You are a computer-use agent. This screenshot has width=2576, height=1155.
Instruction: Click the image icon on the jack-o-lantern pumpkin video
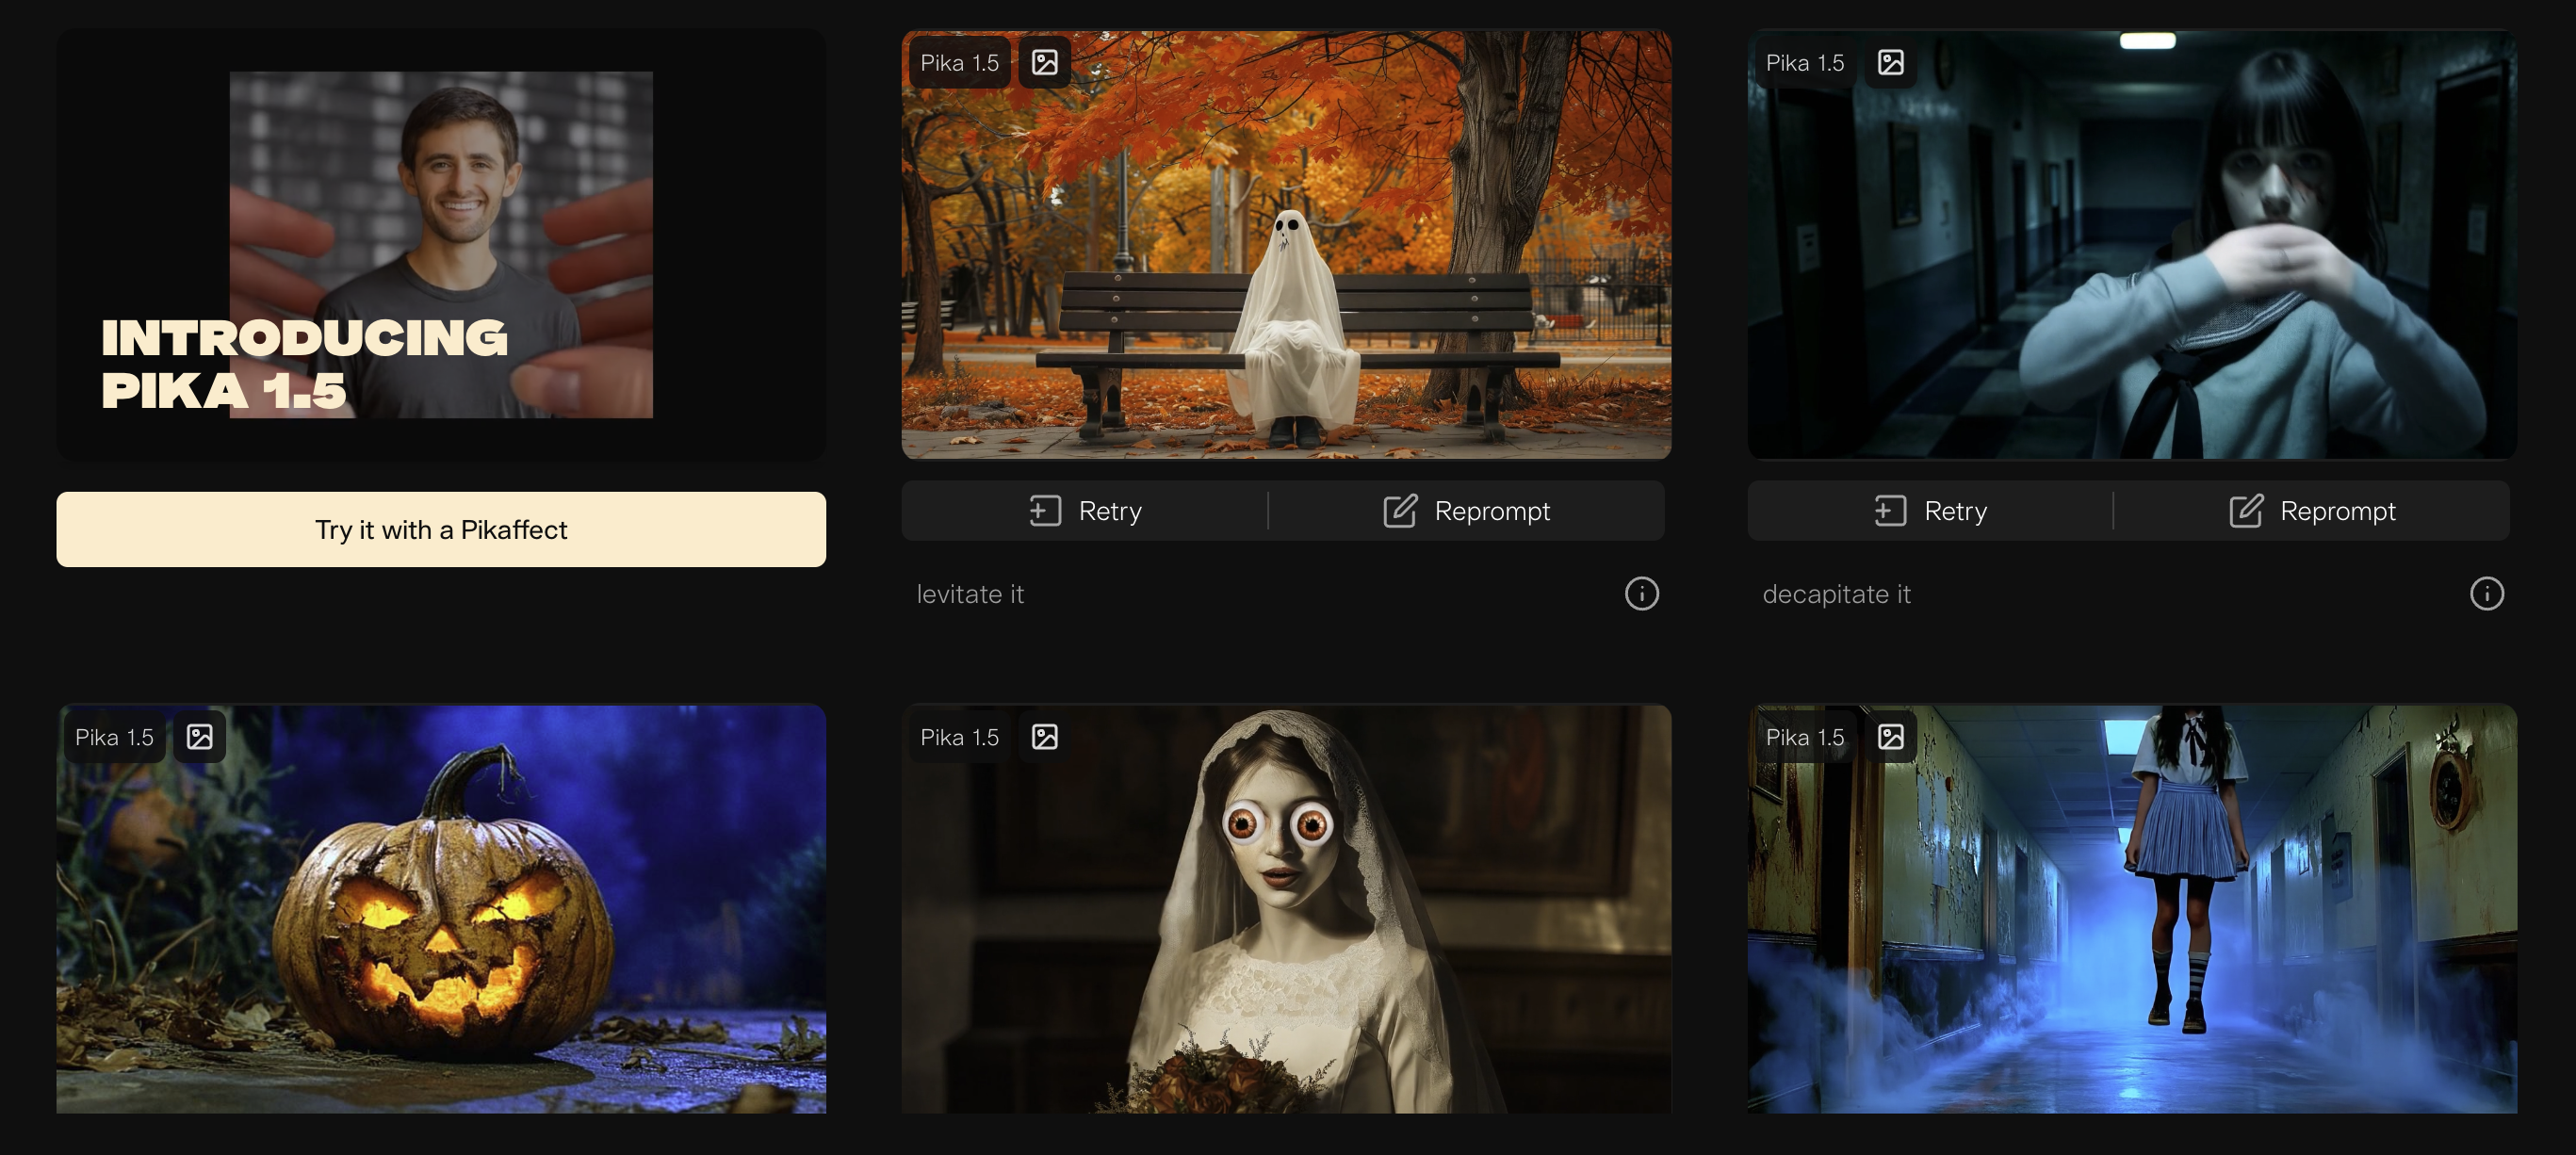[x=199, y=737]
